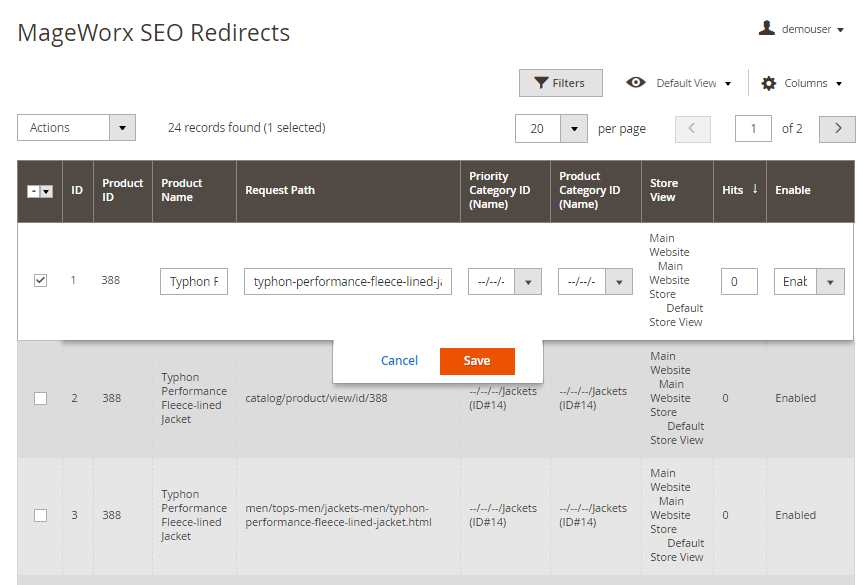
Task: Go to next page arrow
Action: click(x=837, y=128)
